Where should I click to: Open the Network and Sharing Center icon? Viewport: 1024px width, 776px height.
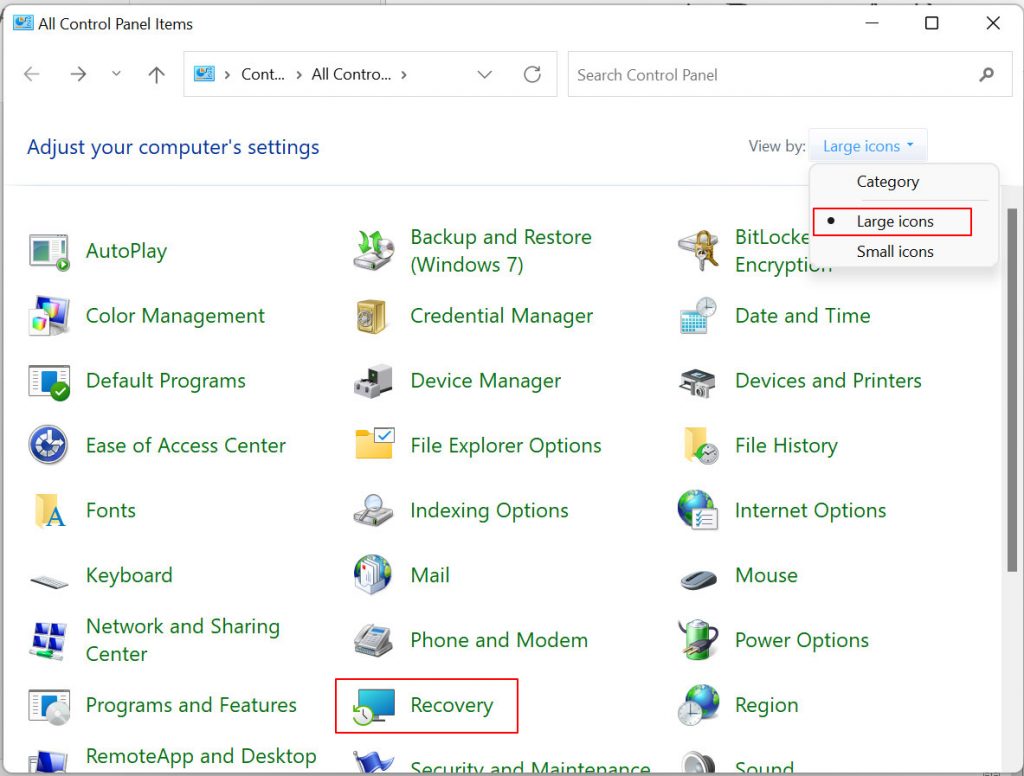pos(49,641)
